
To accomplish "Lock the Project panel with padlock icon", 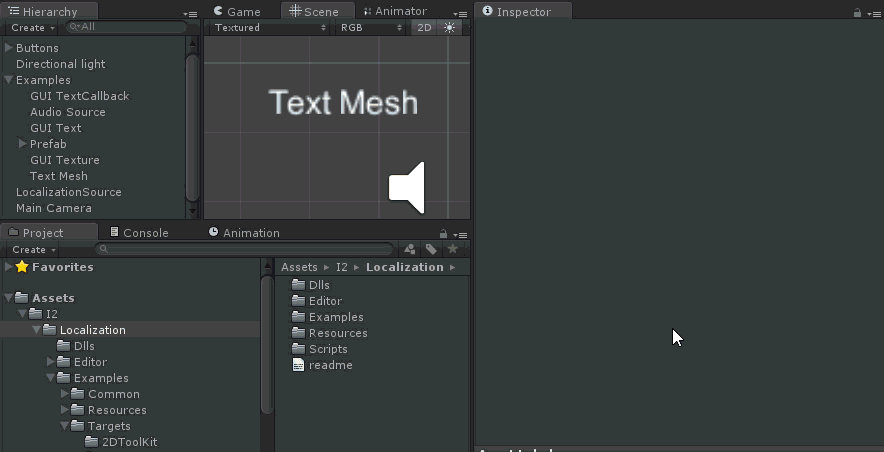I will [443, 233].
